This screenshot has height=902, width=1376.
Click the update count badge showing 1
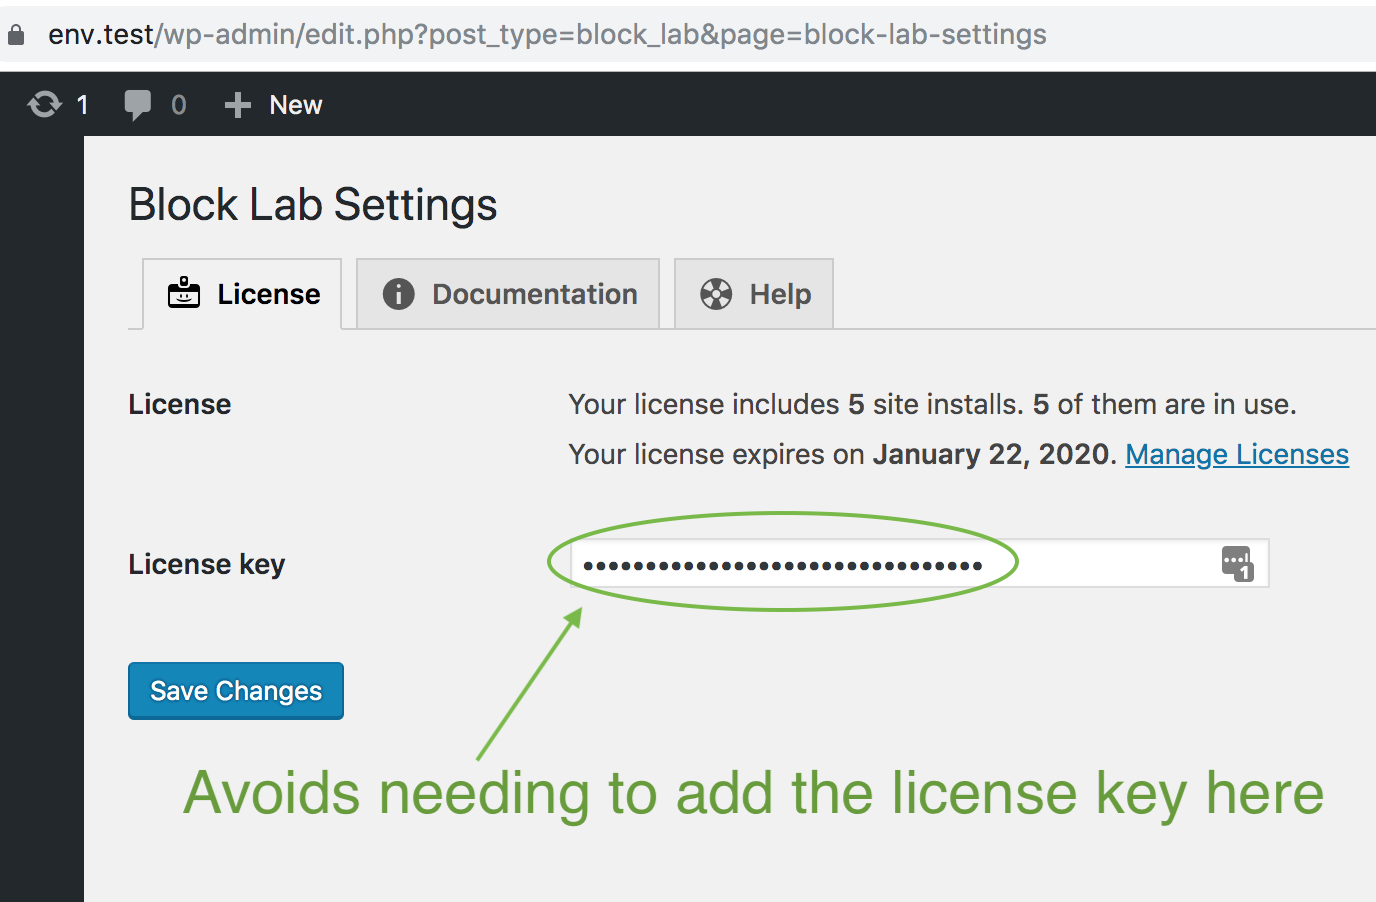(83, 104)
